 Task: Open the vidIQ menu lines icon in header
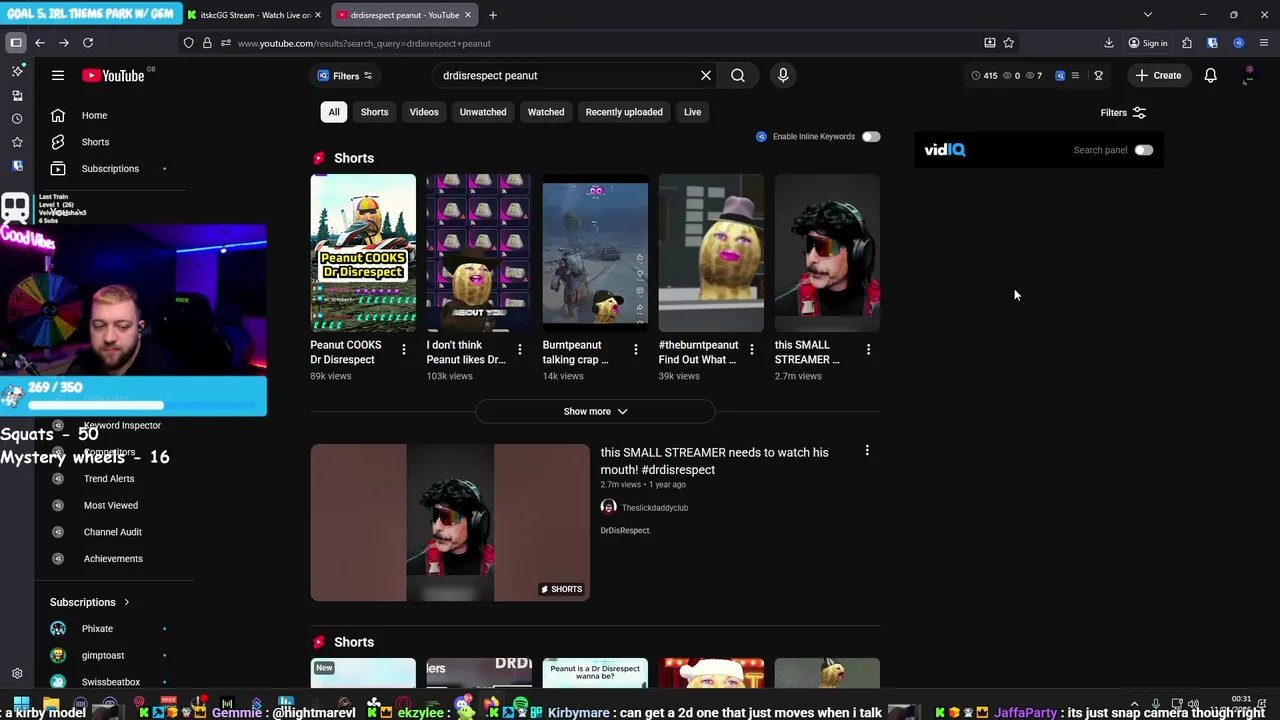(x=1075, y=75)
